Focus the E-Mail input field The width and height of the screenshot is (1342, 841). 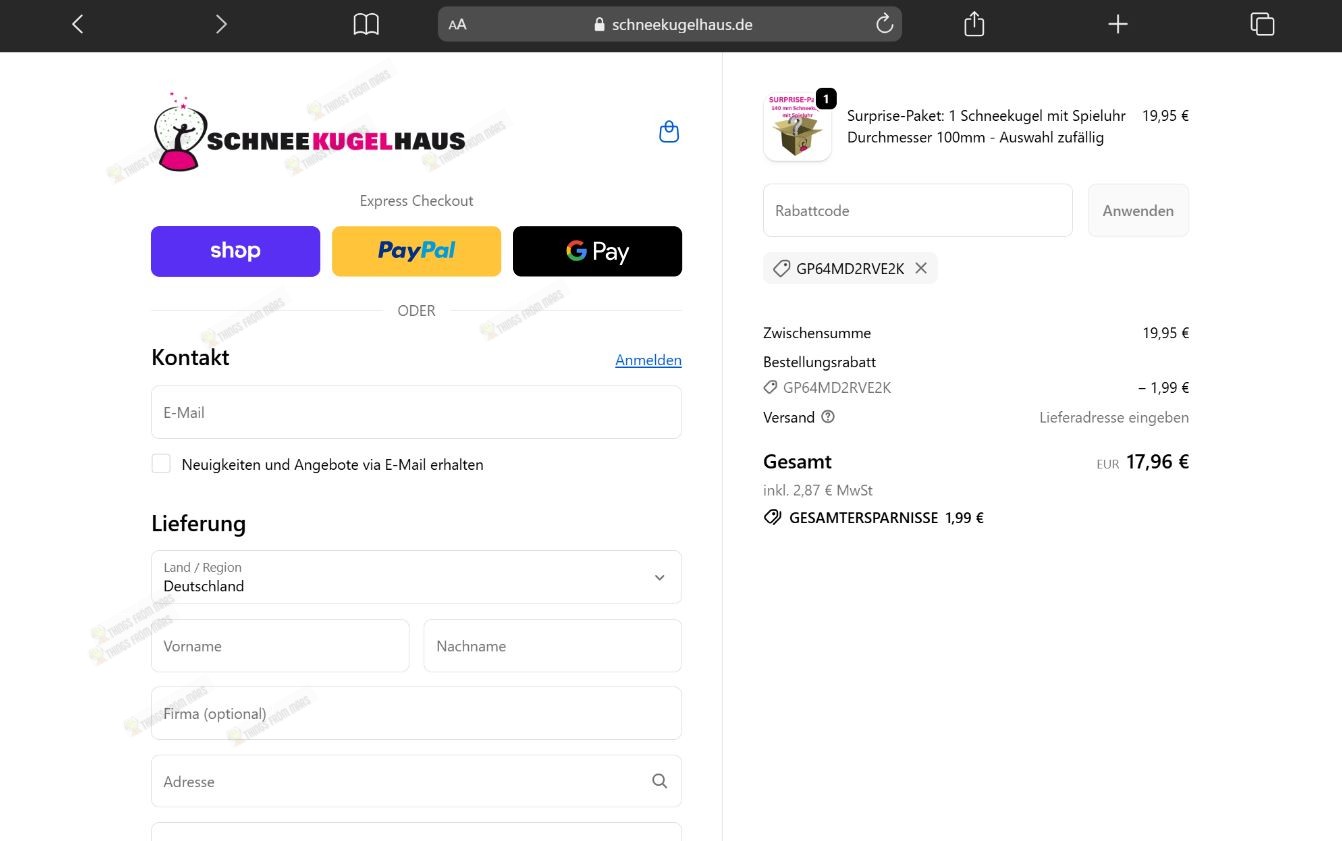[x=416, y=412]
